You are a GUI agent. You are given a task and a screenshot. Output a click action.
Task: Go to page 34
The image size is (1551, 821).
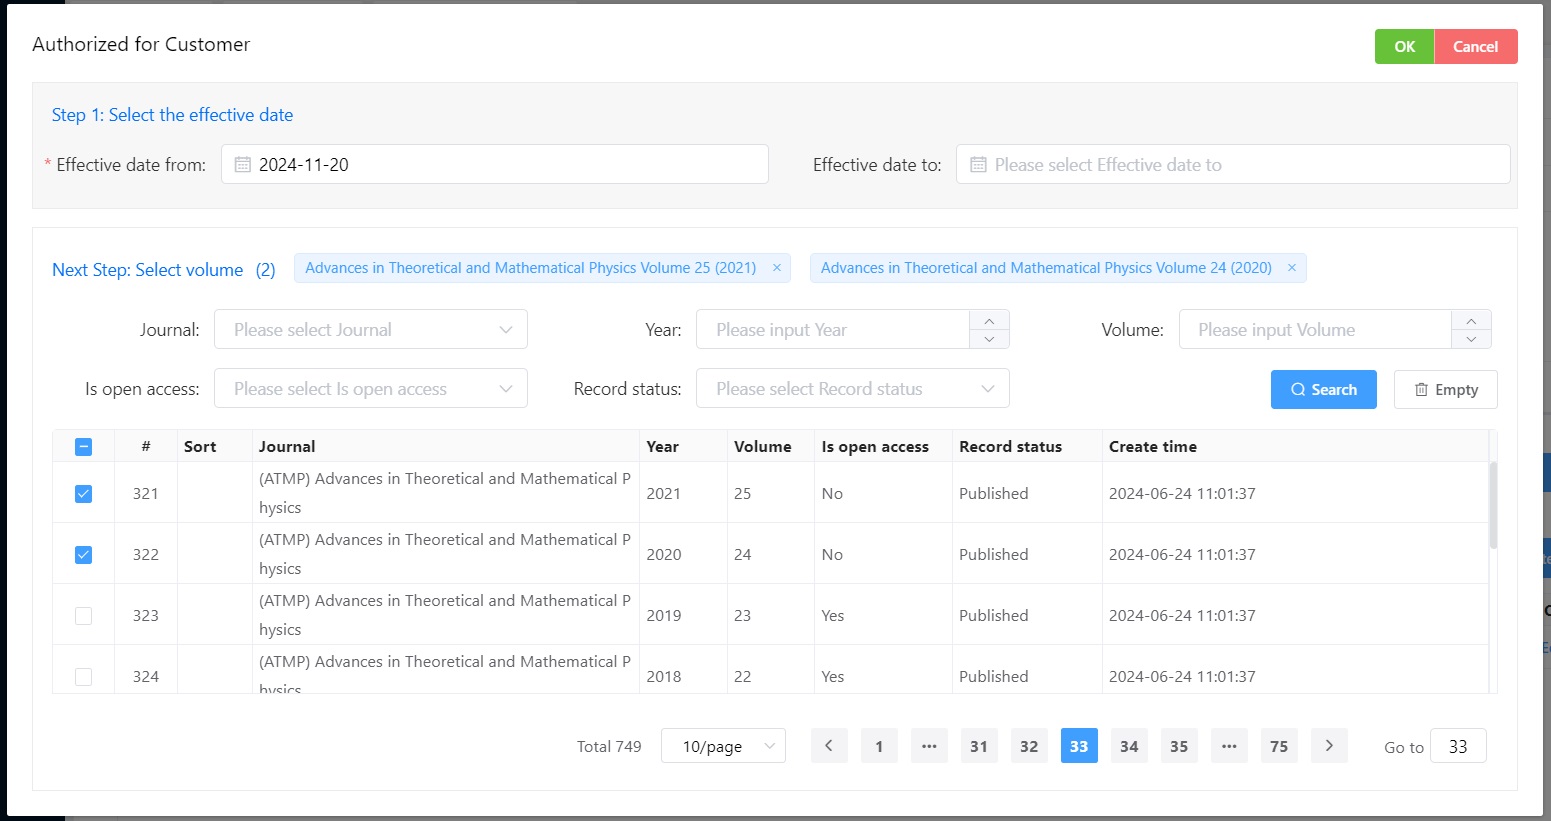(1129, 746)
